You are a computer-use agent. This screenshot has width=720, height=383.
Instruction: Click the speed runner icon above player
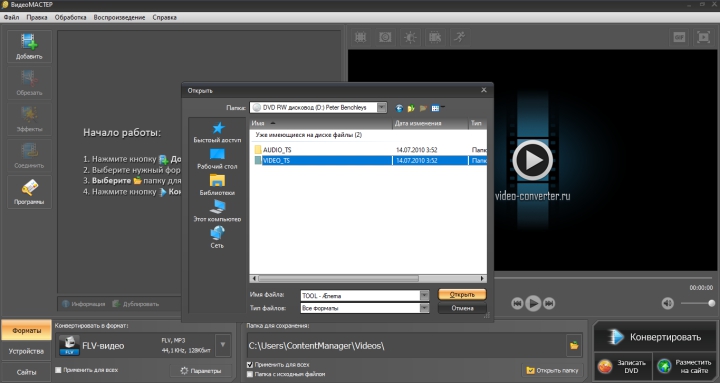[459, 37]
